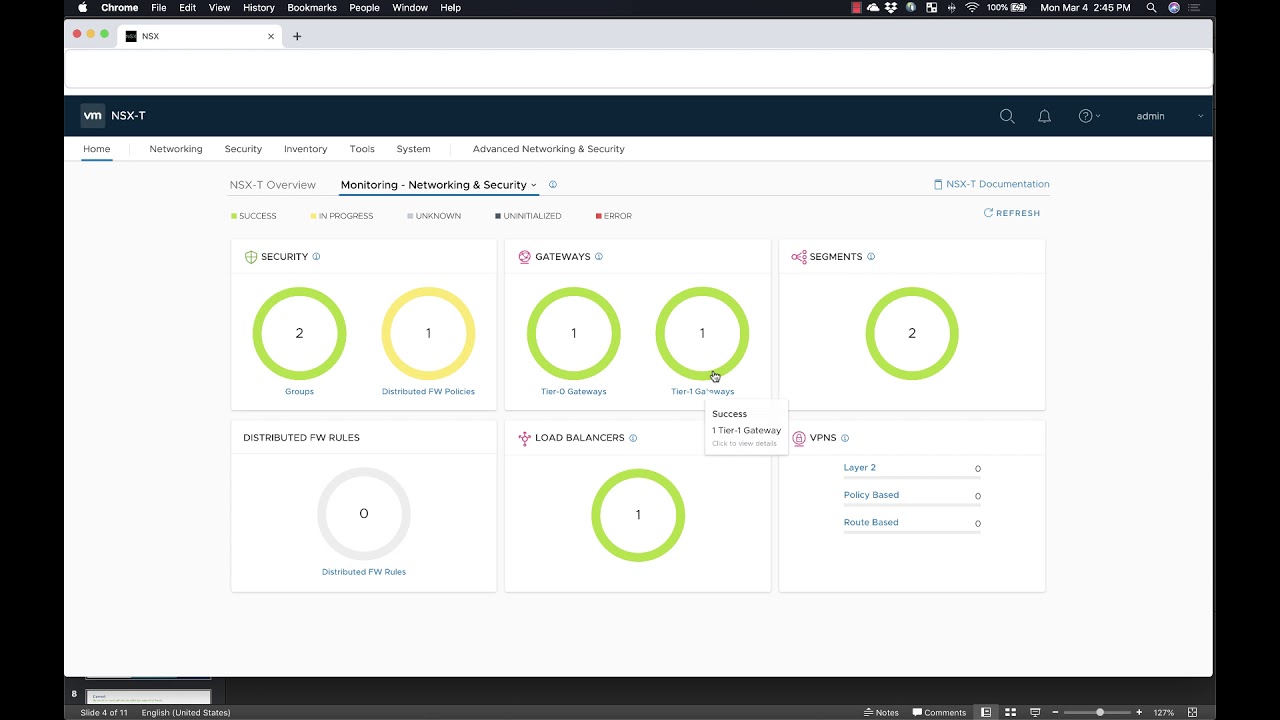Viewport: 1280px width, 720px height.
Task: Click the Dropbox menu bar icon
Action: (x=891, y=8)
